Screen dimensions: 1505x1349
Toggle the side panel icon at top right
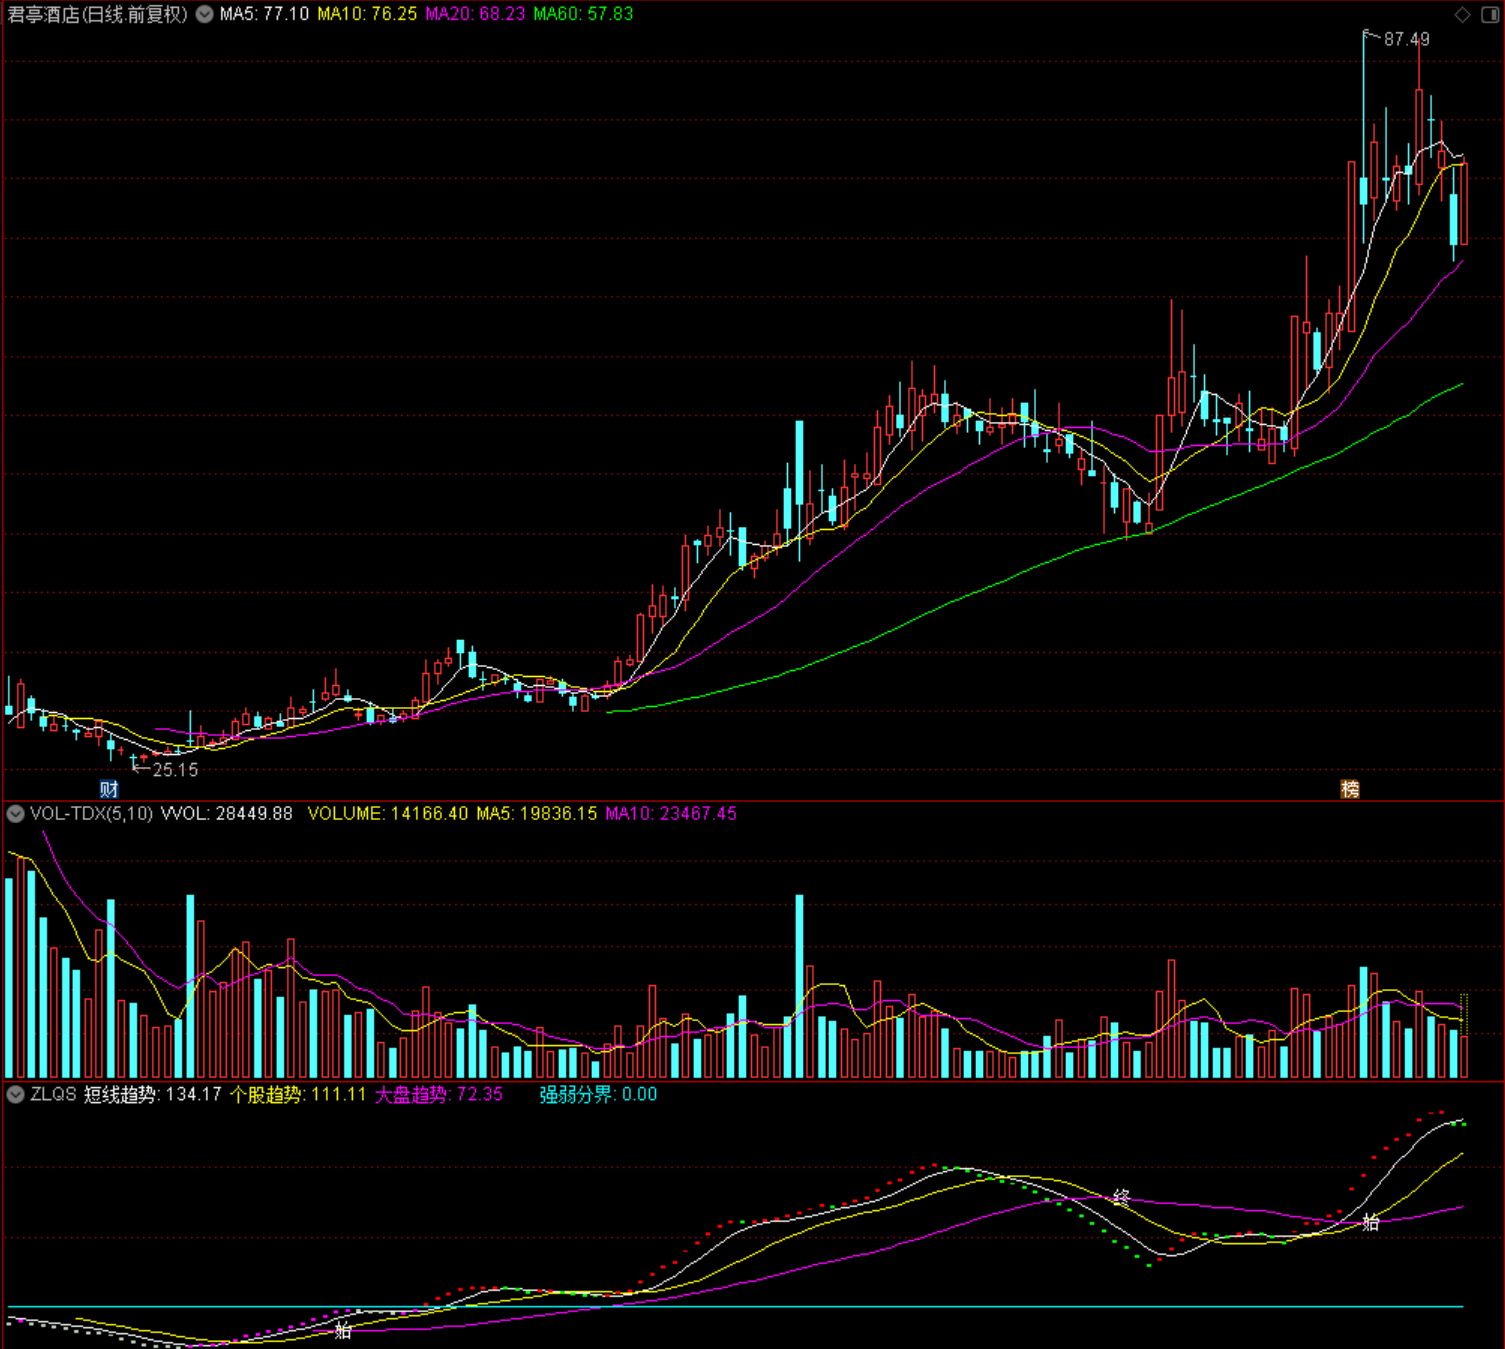pyautogui.click(x=1489, y=14)
